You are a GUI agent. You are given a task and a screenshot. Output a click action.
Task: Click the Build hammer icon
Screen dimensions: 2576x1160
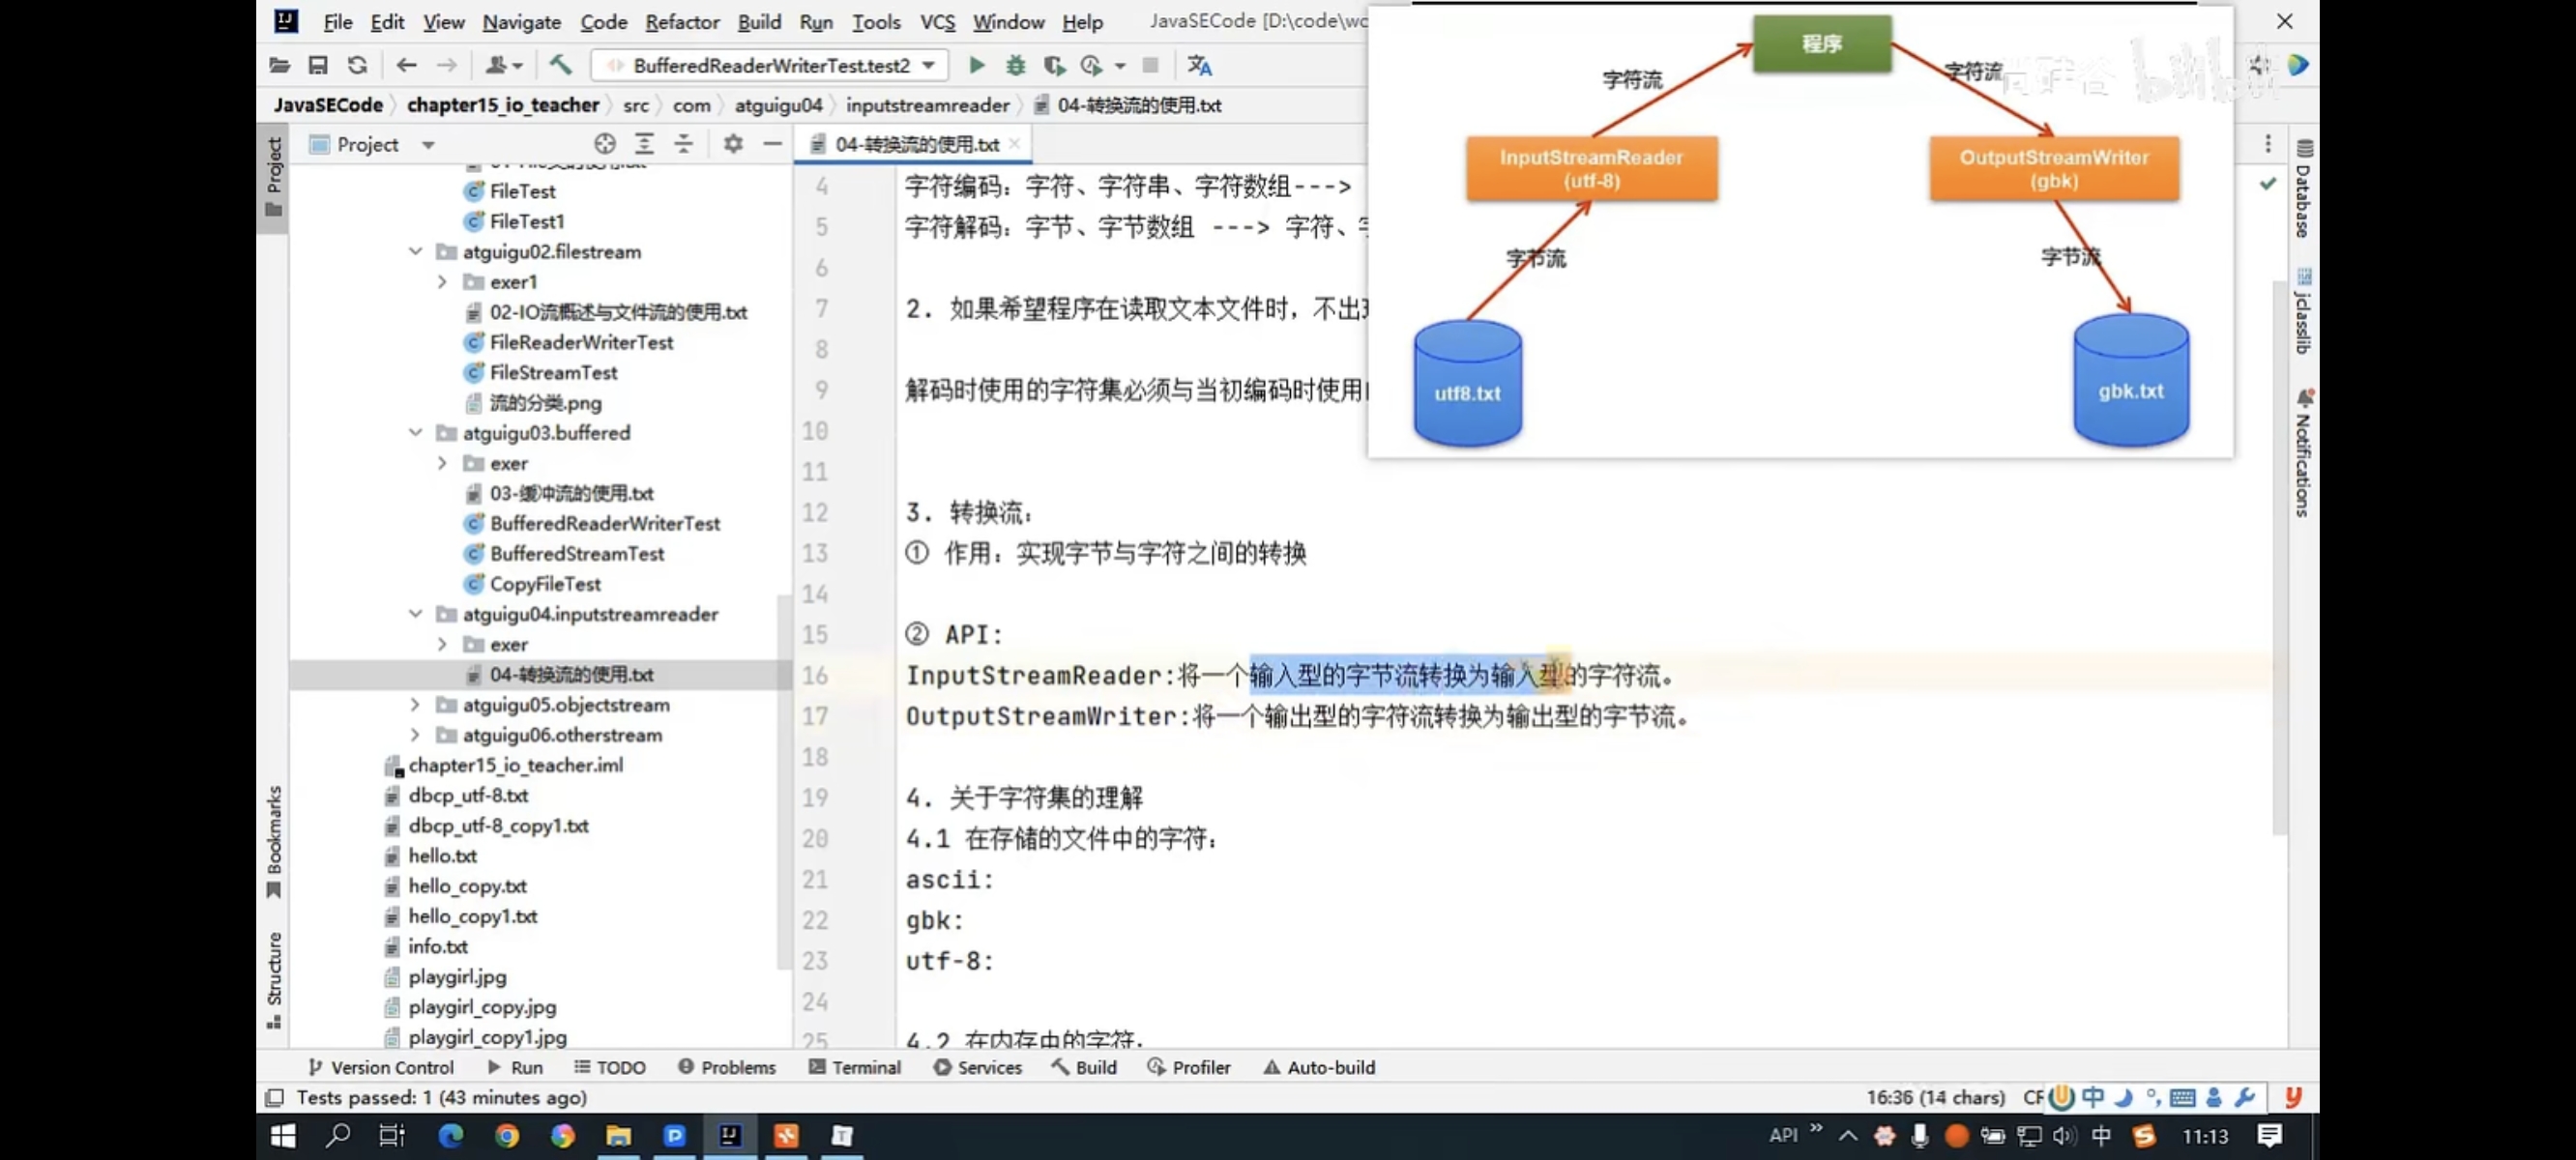click(x=560, y=65)
